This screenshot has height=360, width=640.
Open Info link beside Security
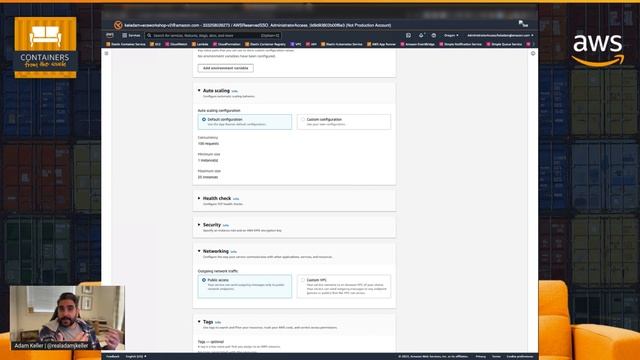pyautogui.click(x=226, y=225)
